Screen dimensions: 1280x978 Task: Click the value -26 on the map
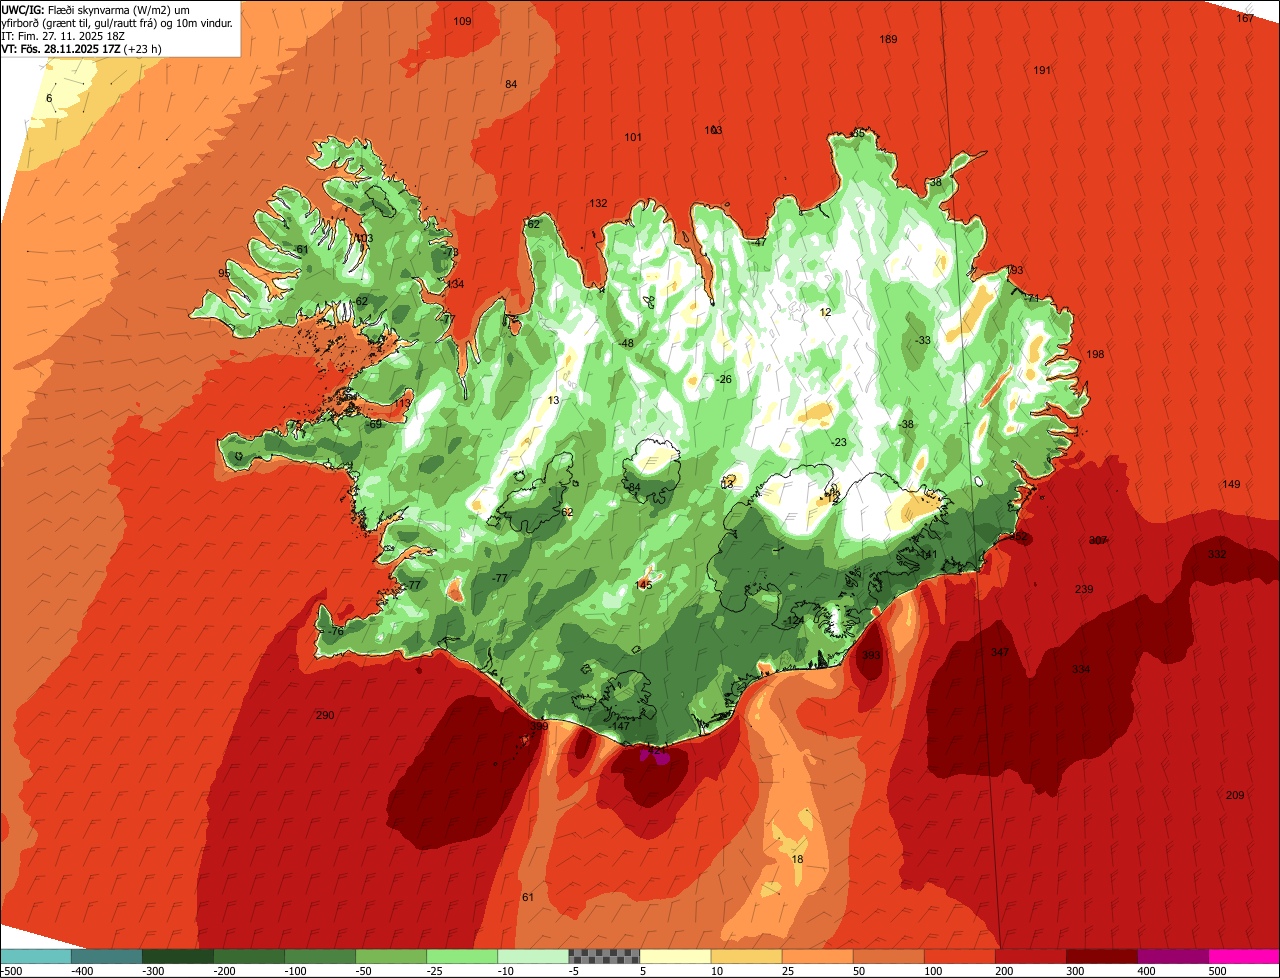tap(725, 379)
